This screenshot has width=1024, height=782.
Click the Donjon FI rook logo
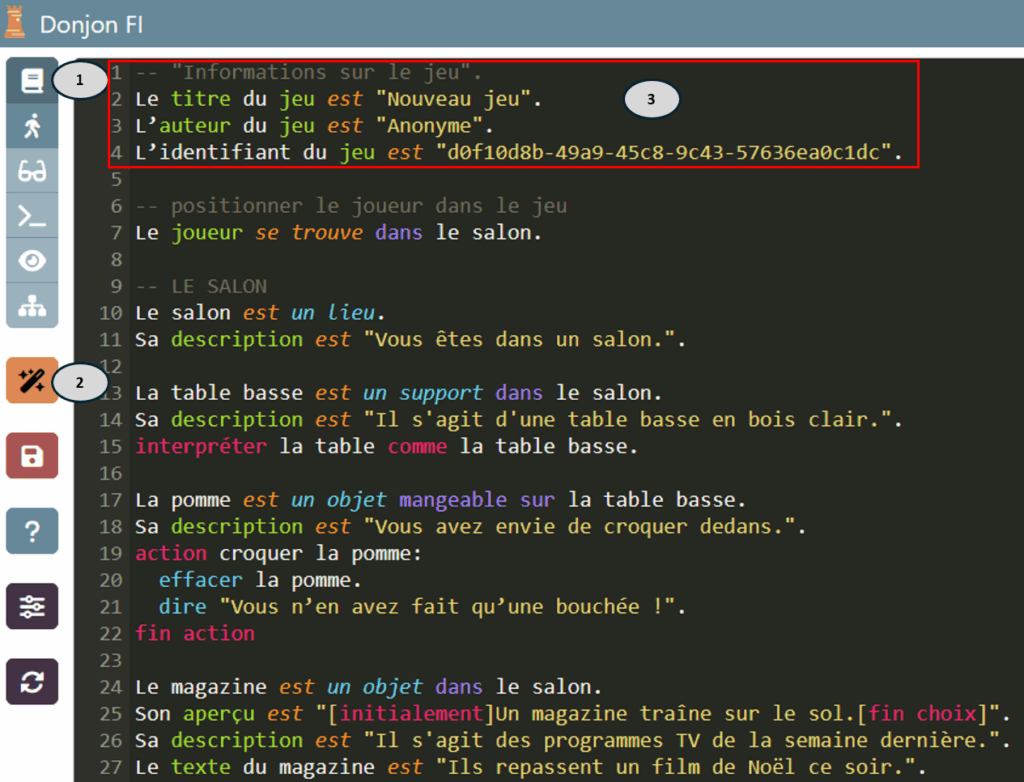point(14,21)
